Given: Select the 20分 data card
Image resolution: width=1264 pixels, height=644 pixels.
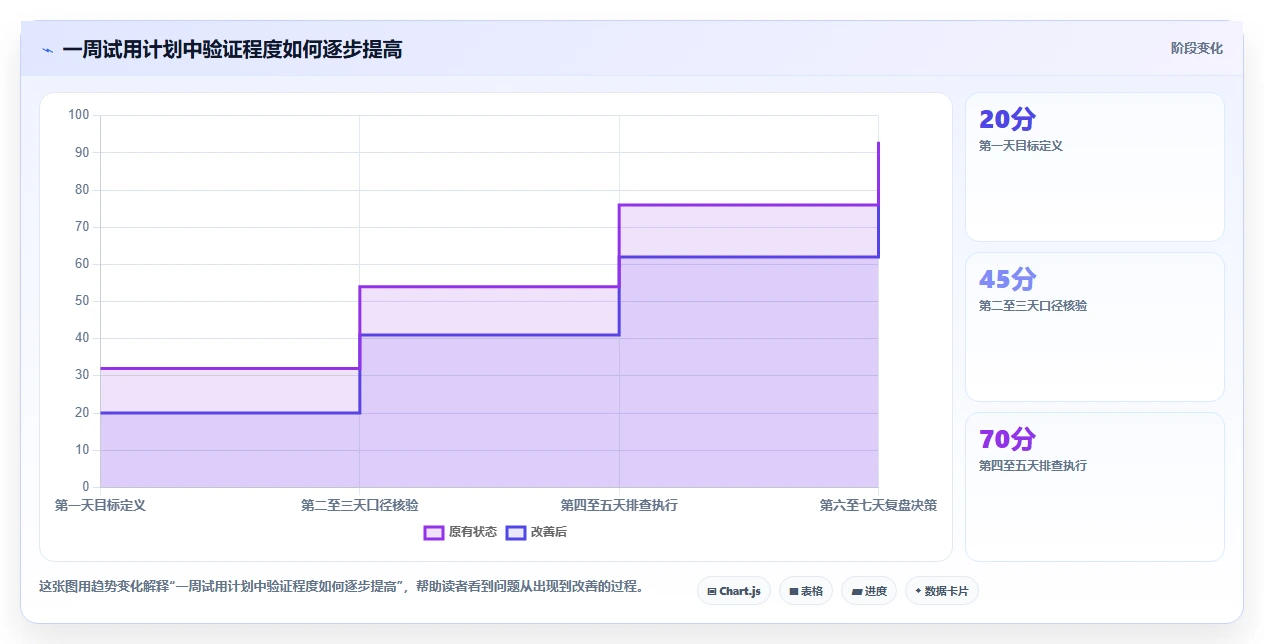Looking at the screenshot, I should pos(1094,167).
